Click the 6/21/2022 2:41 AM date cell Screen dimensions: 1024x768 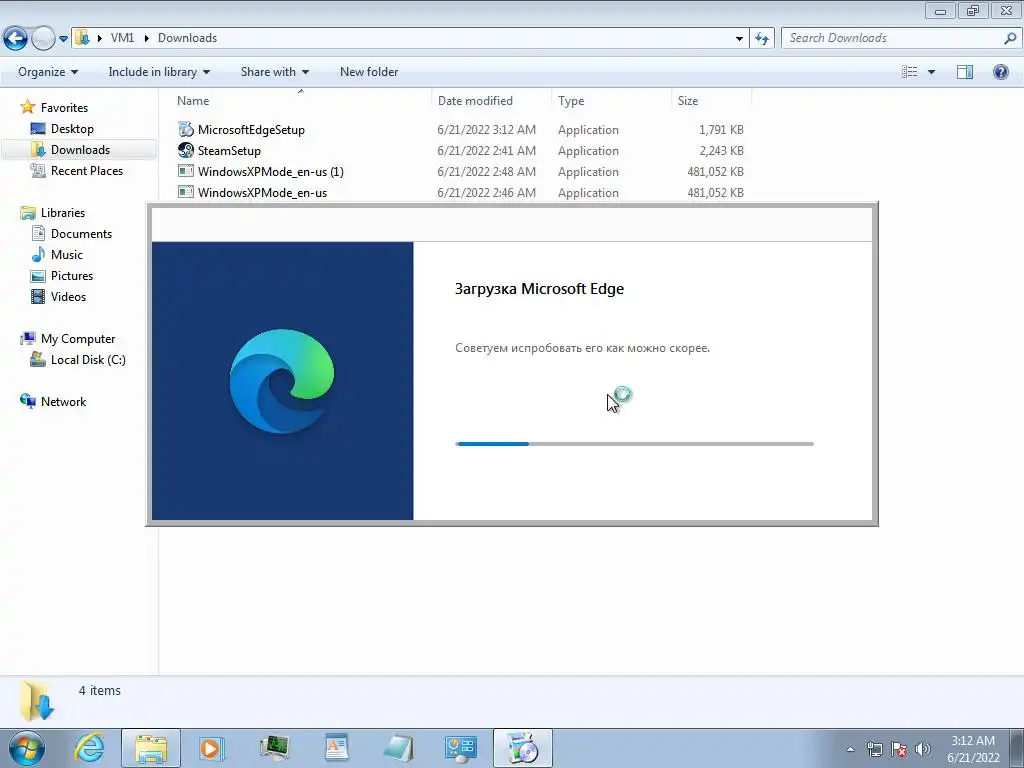487,150
